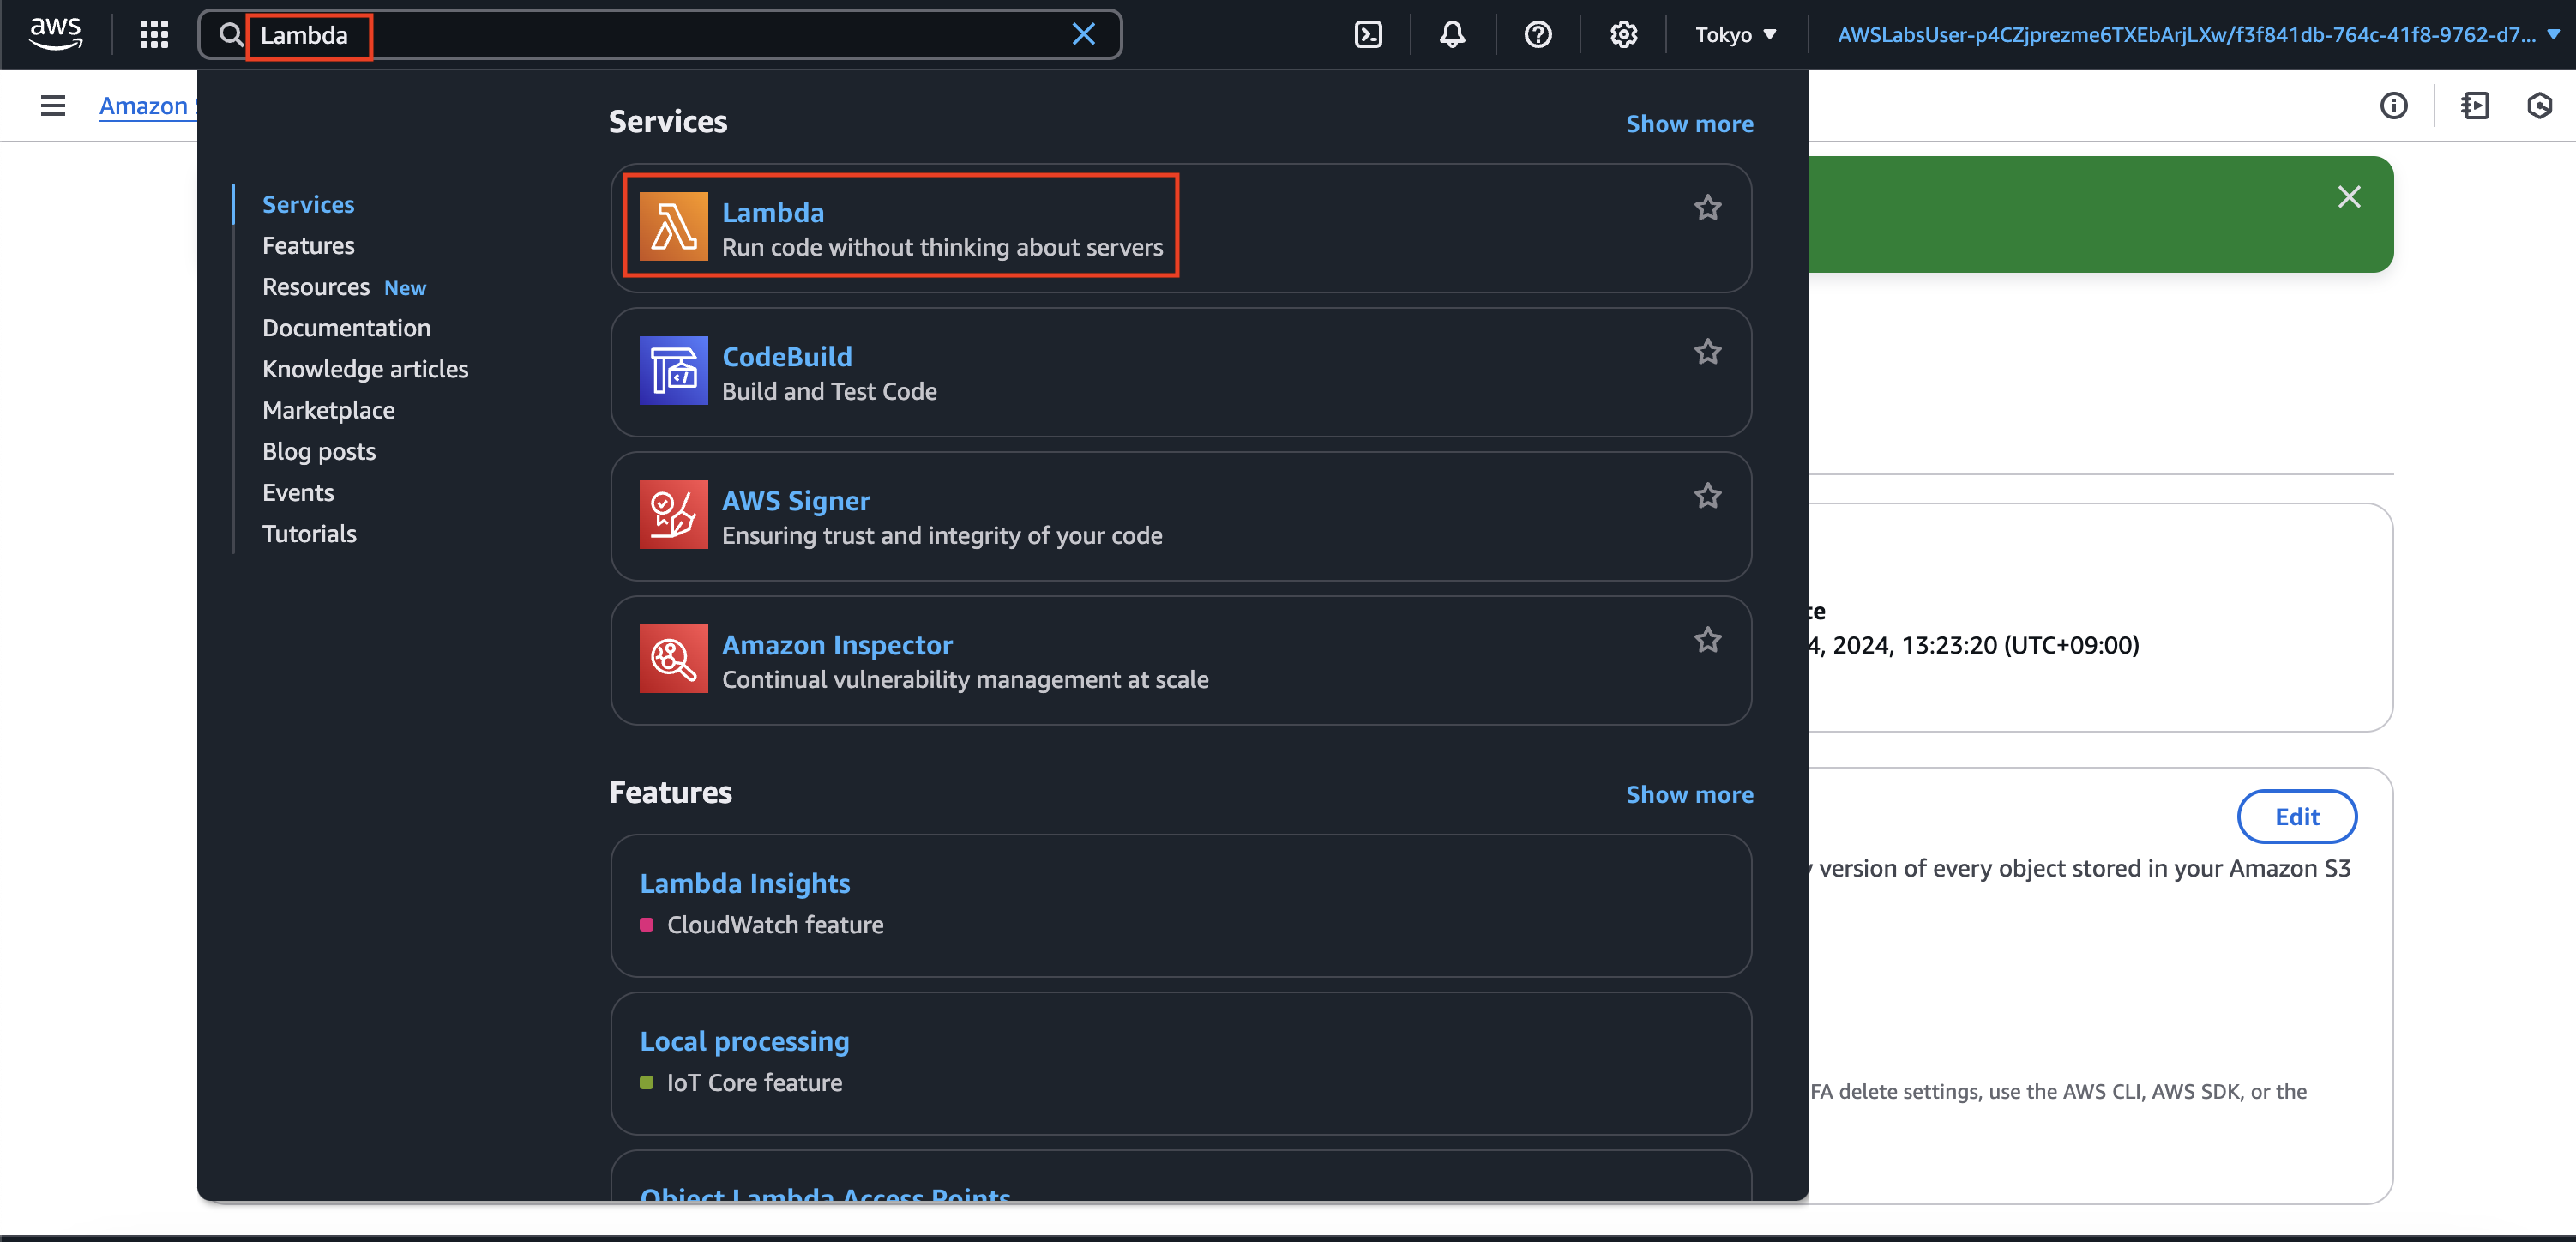The width and height of the screenshot is (2576, 1242).
Task: Click the AWS logo home icon
Action: click(56, 35)
